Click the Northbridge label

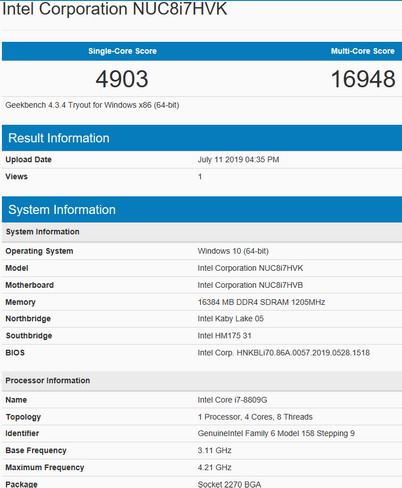(28, 319)
